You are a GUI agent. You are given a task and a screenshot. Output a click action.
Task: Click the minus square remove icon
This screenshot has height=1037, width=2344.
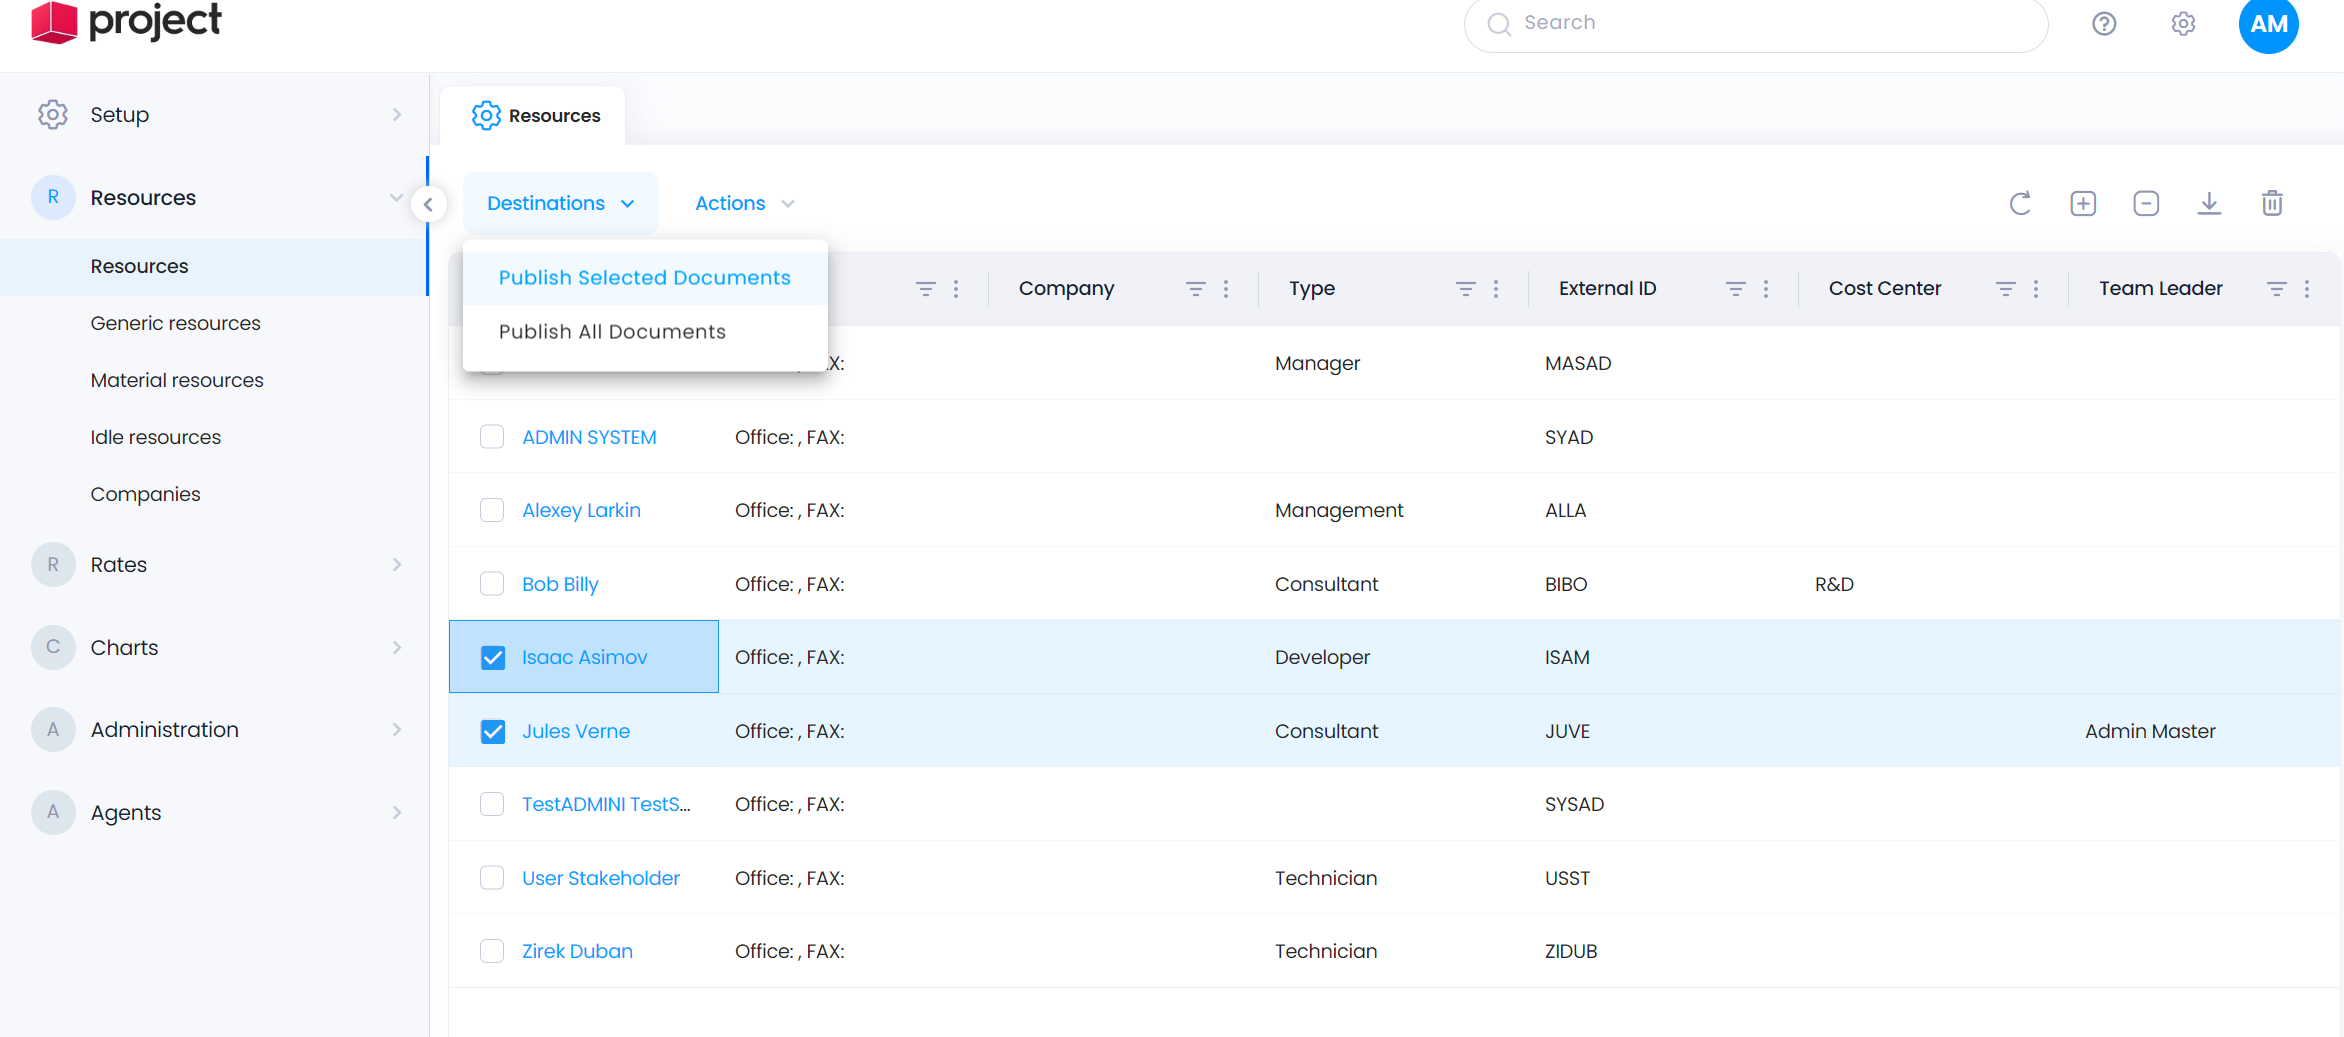(2146, 204)
